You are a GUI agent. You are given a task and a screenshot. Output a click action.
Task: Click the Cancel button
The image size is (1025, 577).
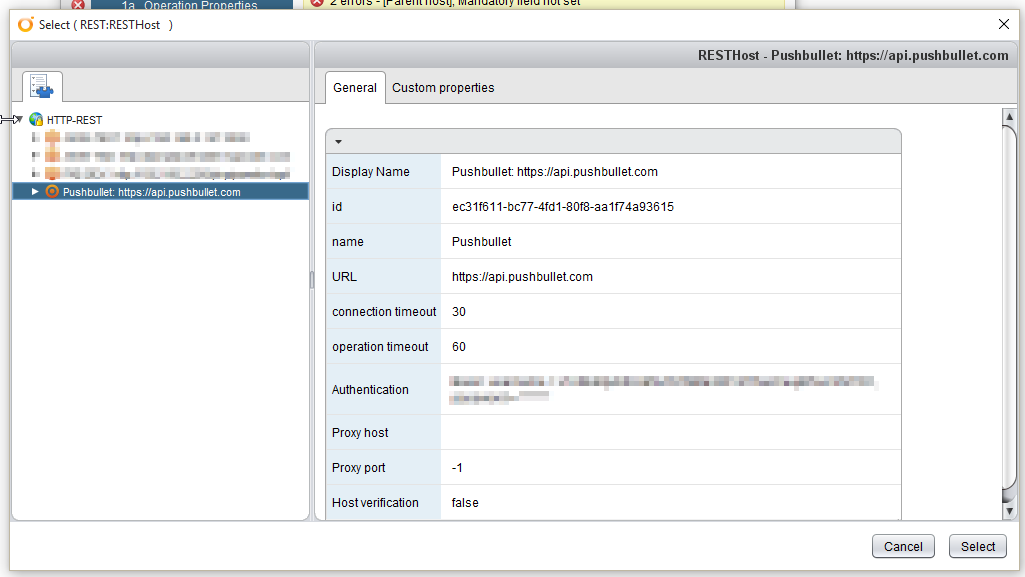pyautogui.click(x=903, y=546)
